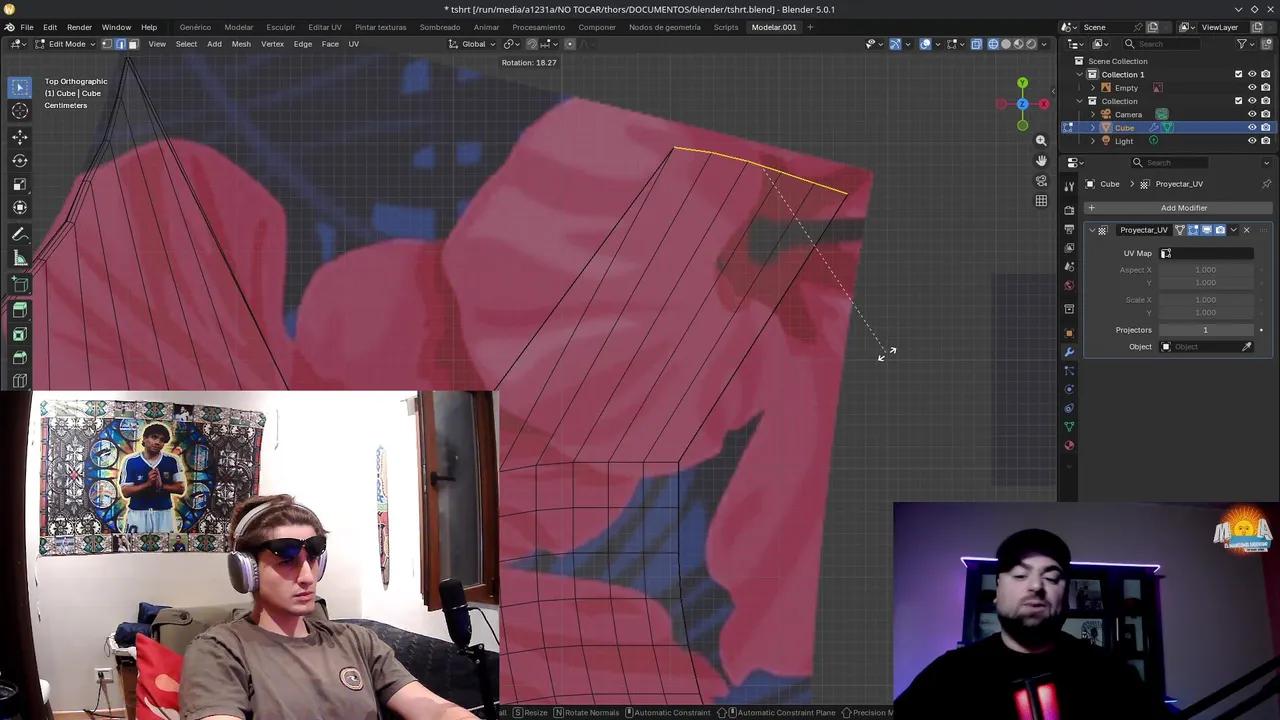Expand the Cube object in outliner
1280x720 pixels.
pyautogui.click(x=1093, y=128)
